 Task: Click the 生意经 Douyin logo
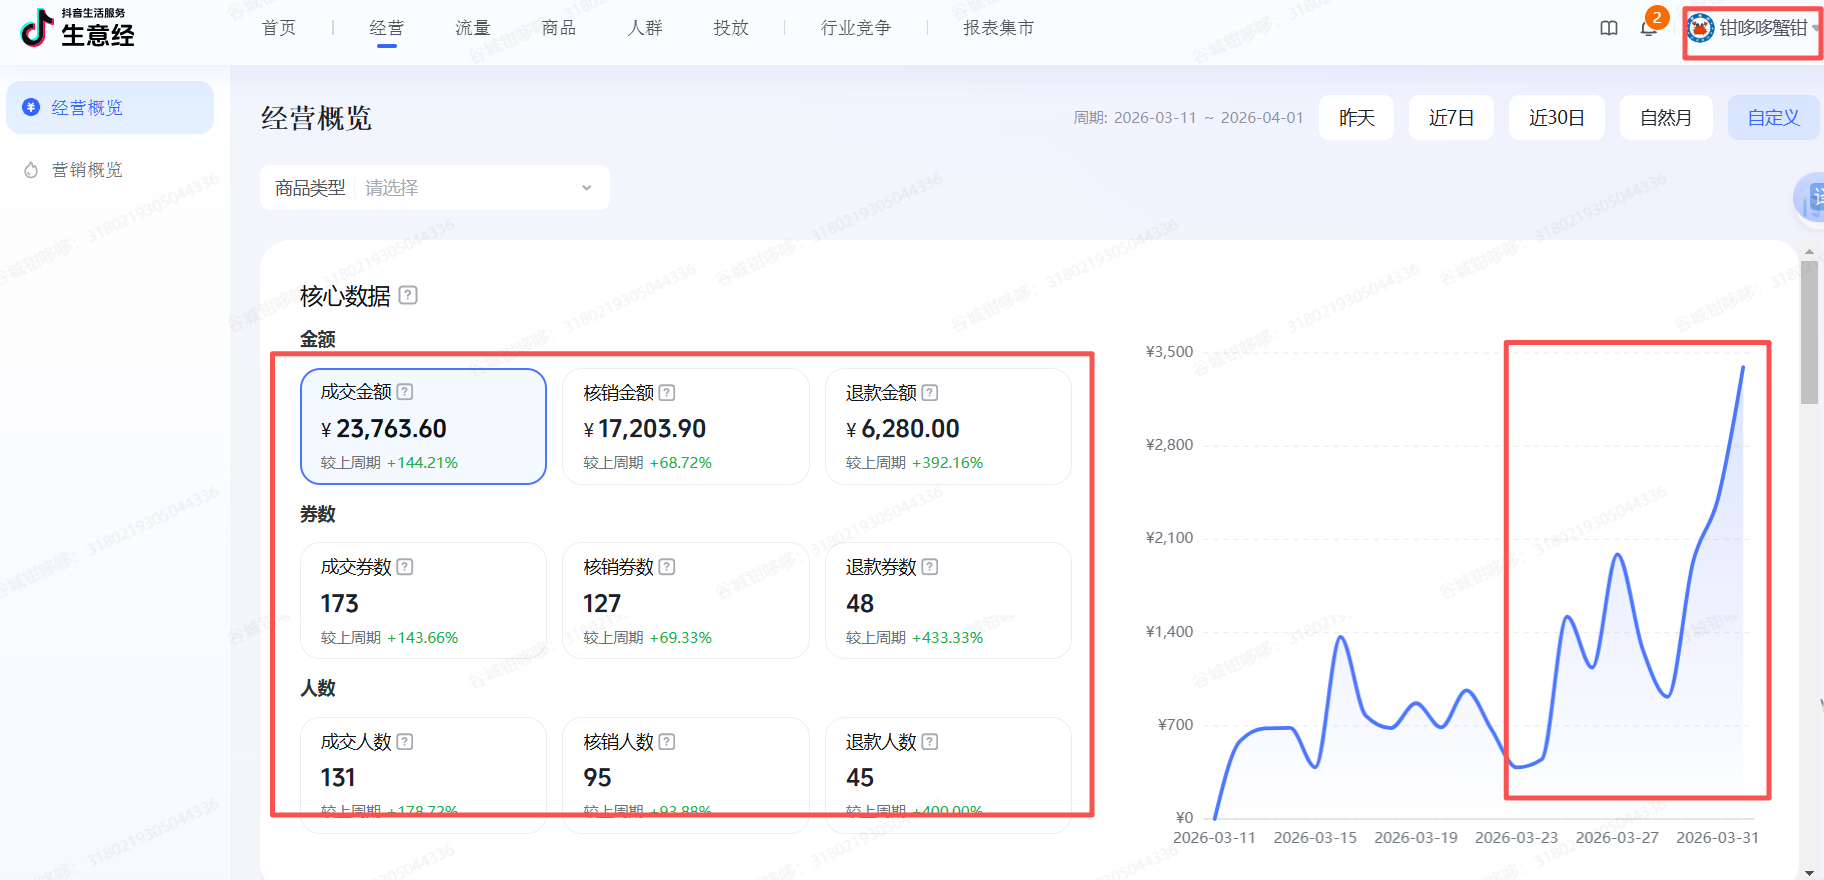77,28
